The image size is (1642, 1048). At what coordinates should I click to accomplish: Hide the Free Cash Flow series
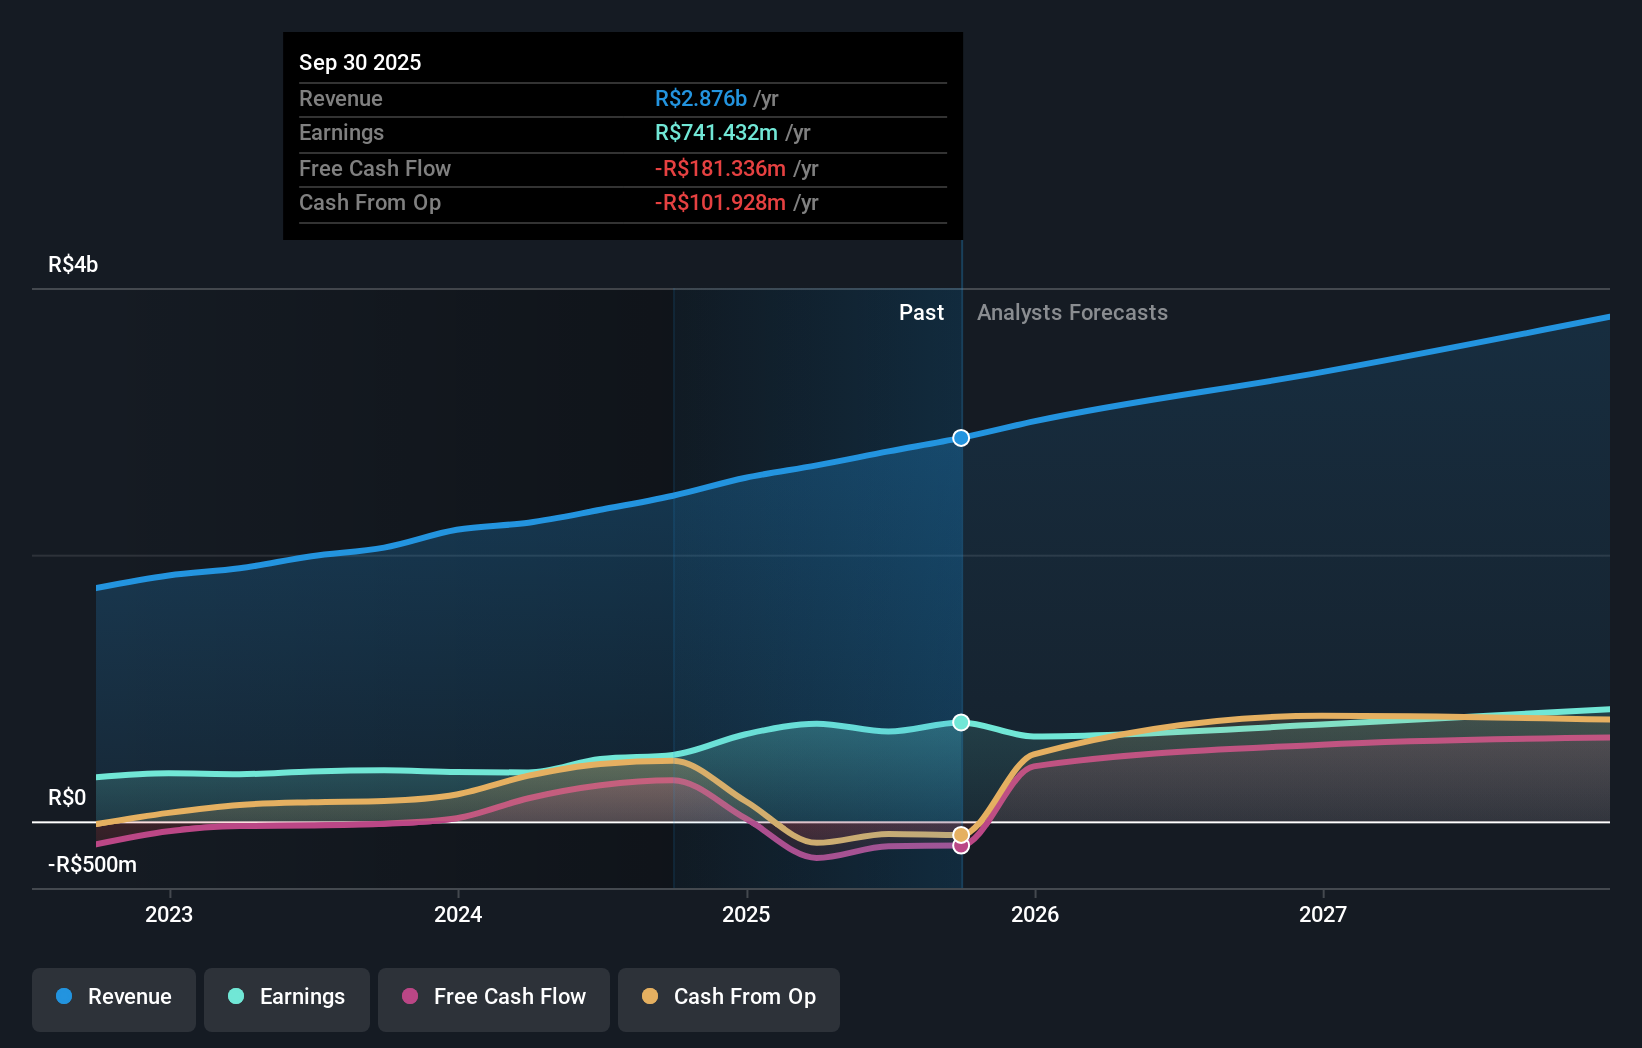tap(493, 997)
